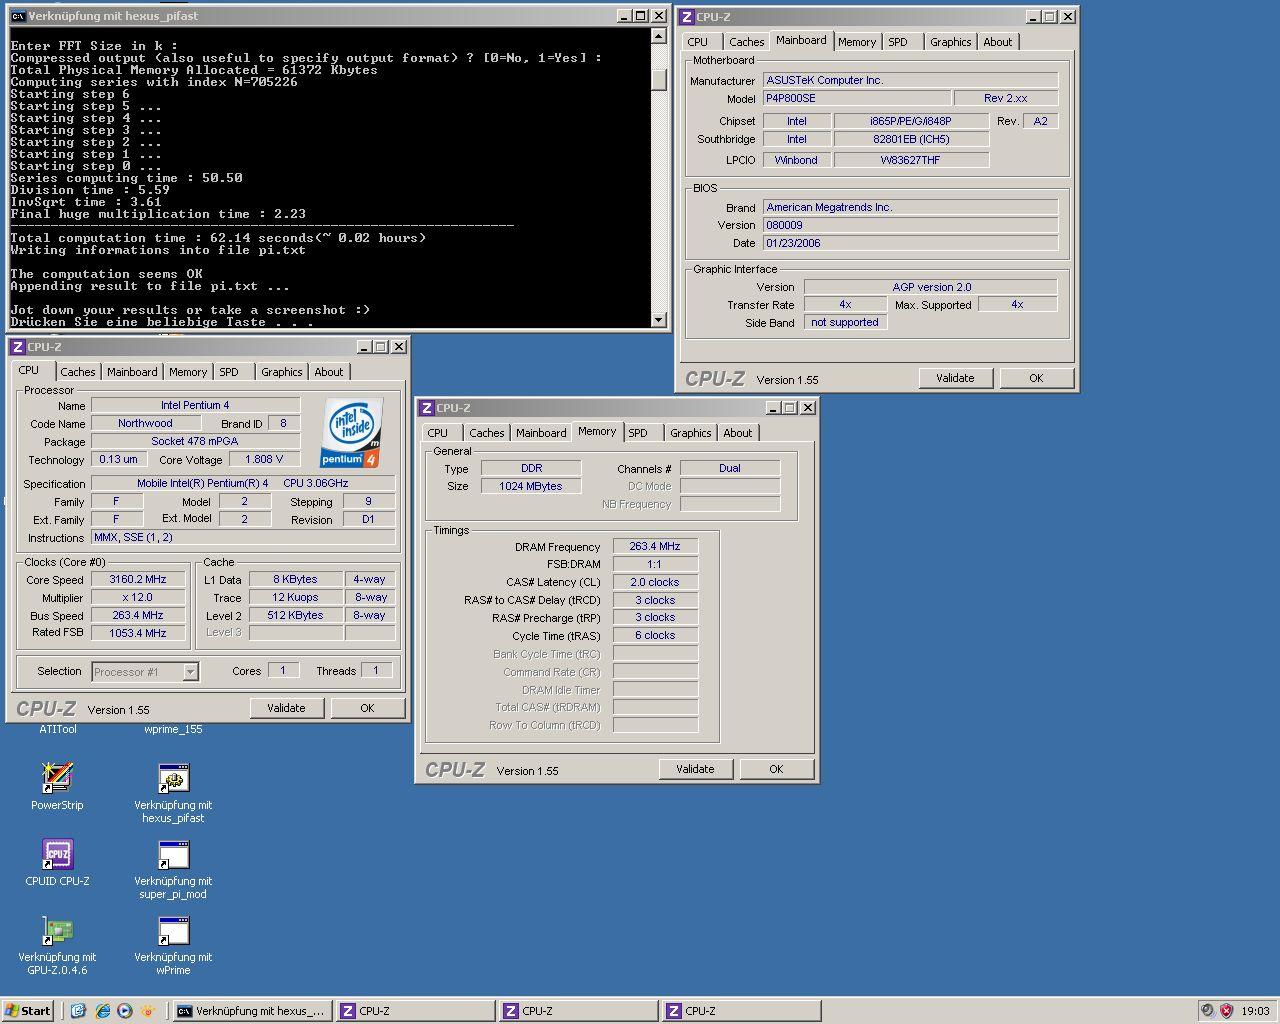Select Graphics tab in the Mainboard CPU-Z window
The width and height of the screenshot is (1280, 1024).
[x=950, y=42]
